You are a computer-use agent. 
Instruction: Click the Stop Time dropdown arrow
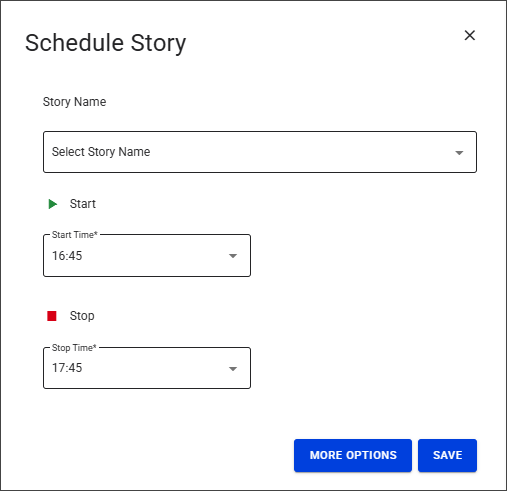[x=233, y=369]
